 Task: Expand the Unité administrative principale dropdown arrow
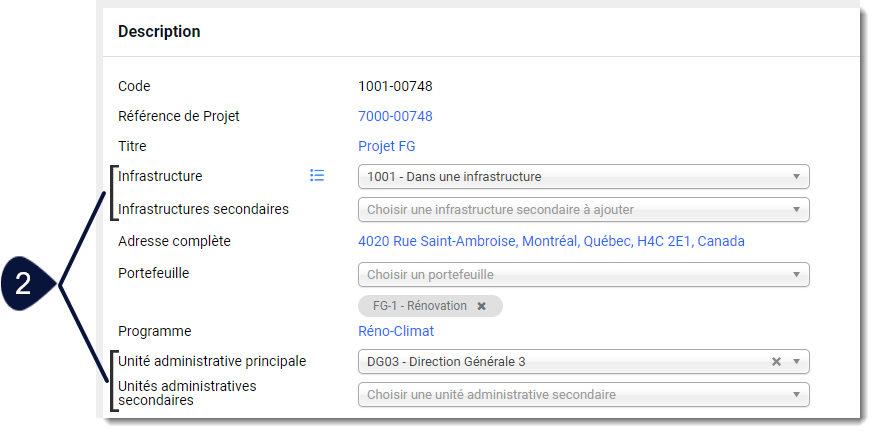[x=796, y=362]
